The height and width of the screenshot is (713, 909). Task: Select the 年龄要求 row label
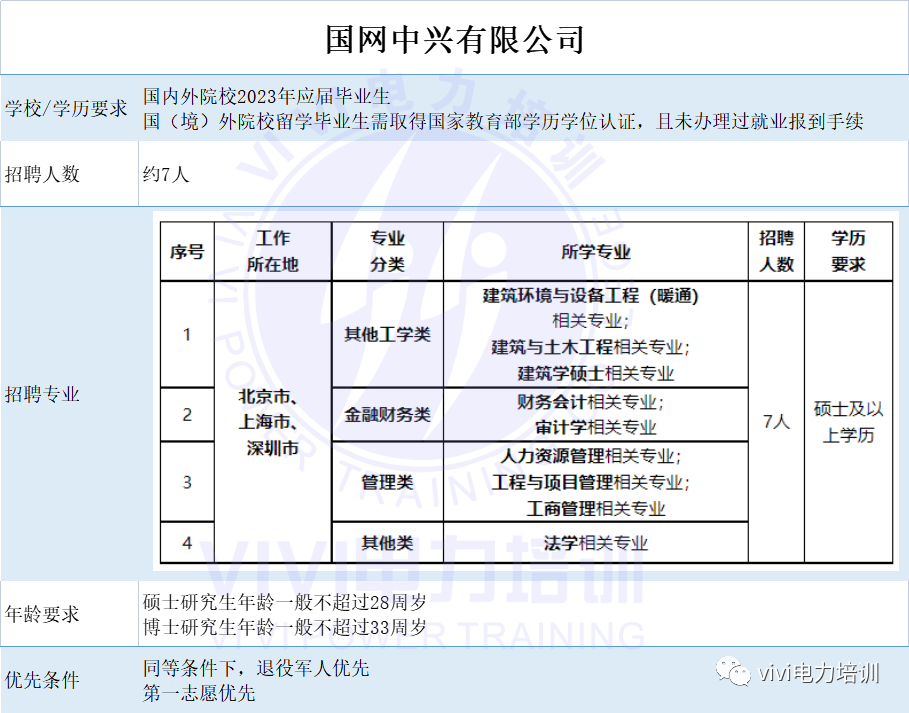(42, 614)
